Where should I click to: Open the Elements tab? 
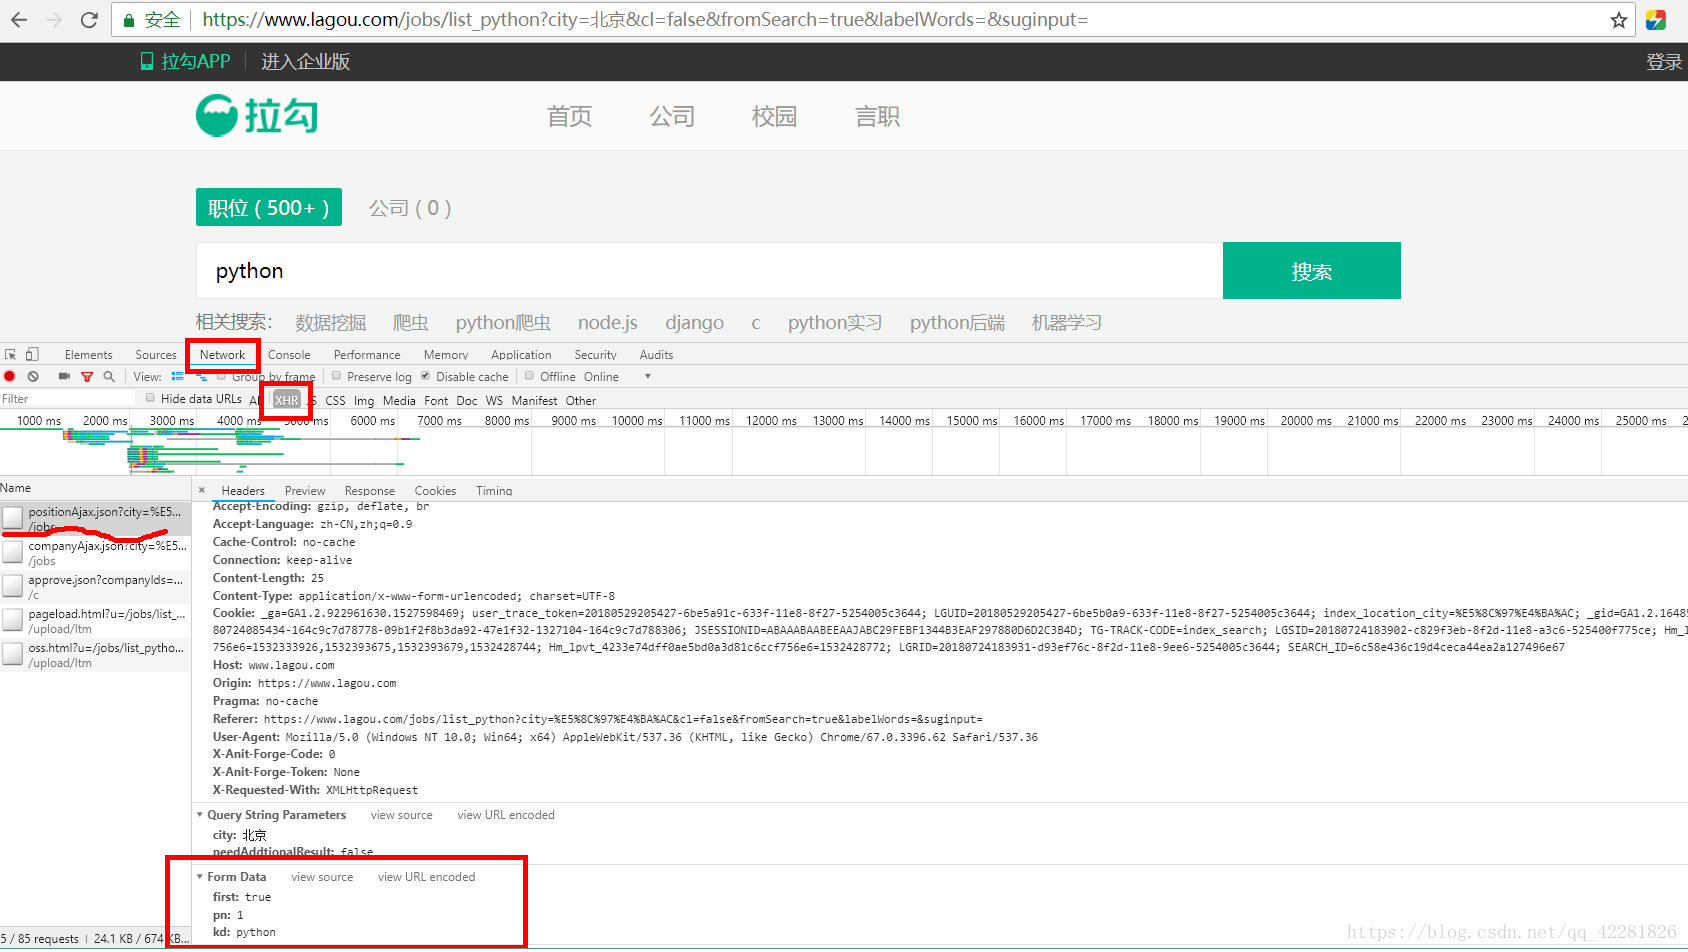pos(88,355)
